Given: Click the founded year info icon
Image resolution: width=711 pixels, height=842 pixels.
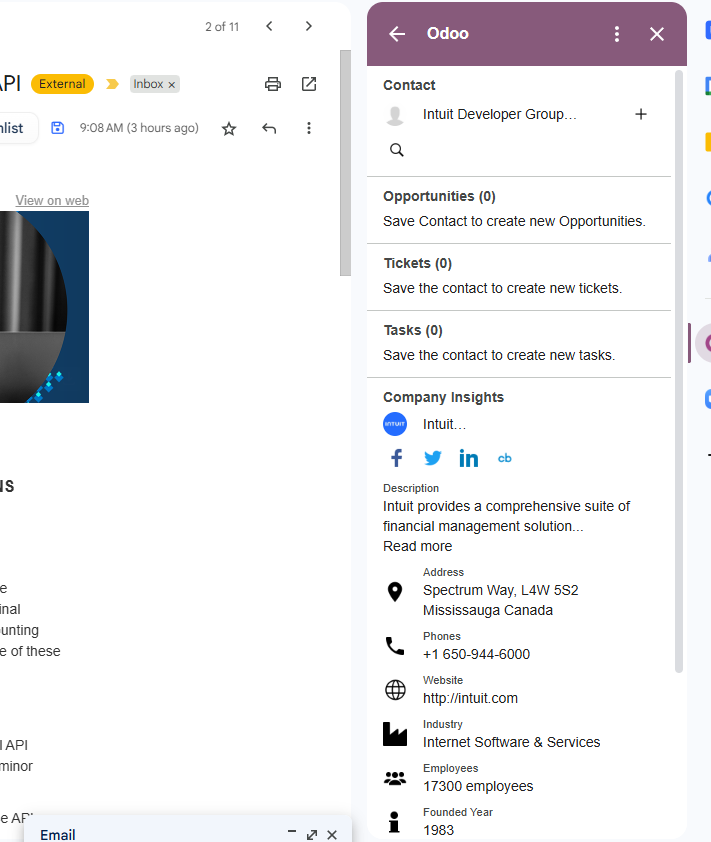Looking at the screenshot, I should click(394, 822).
